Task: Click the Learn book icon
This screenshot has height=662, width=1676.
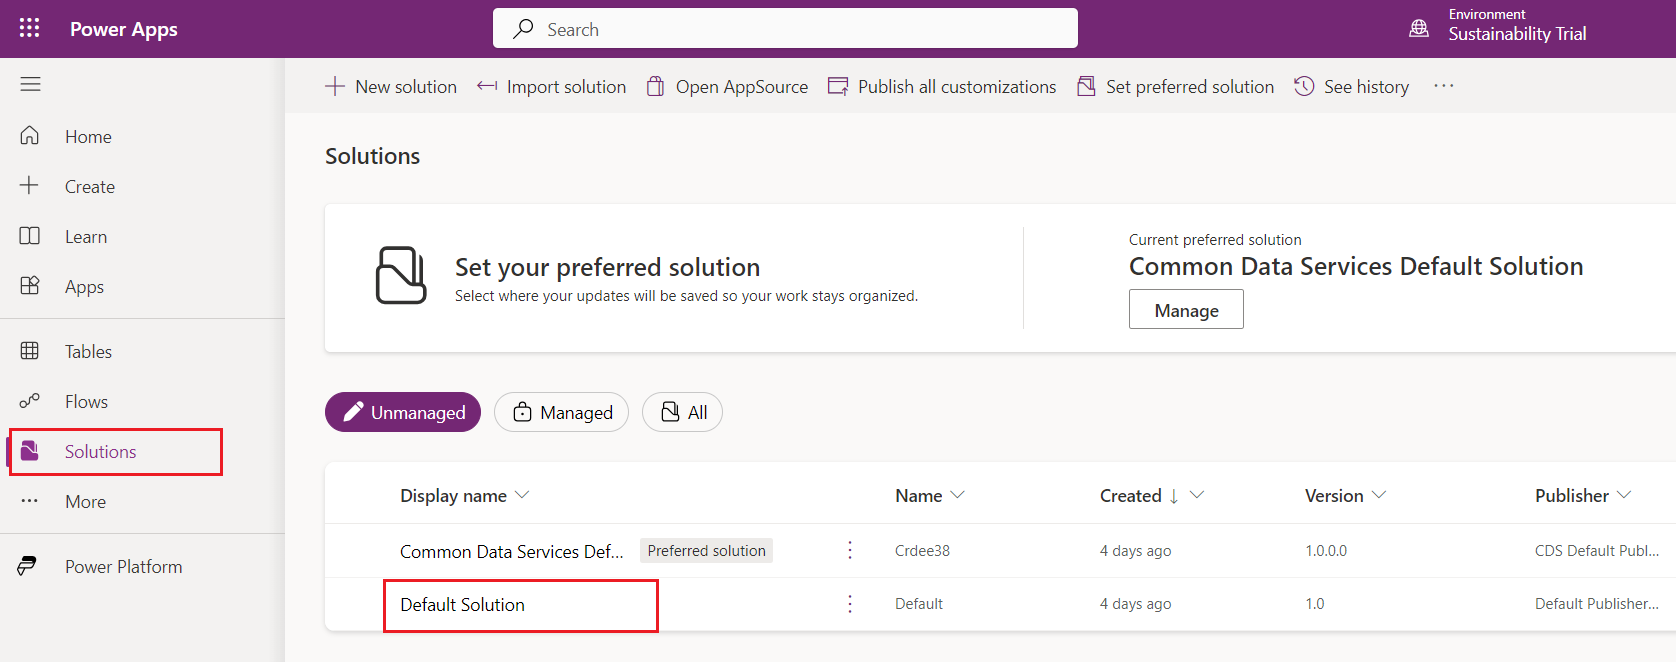Action: 30,235
